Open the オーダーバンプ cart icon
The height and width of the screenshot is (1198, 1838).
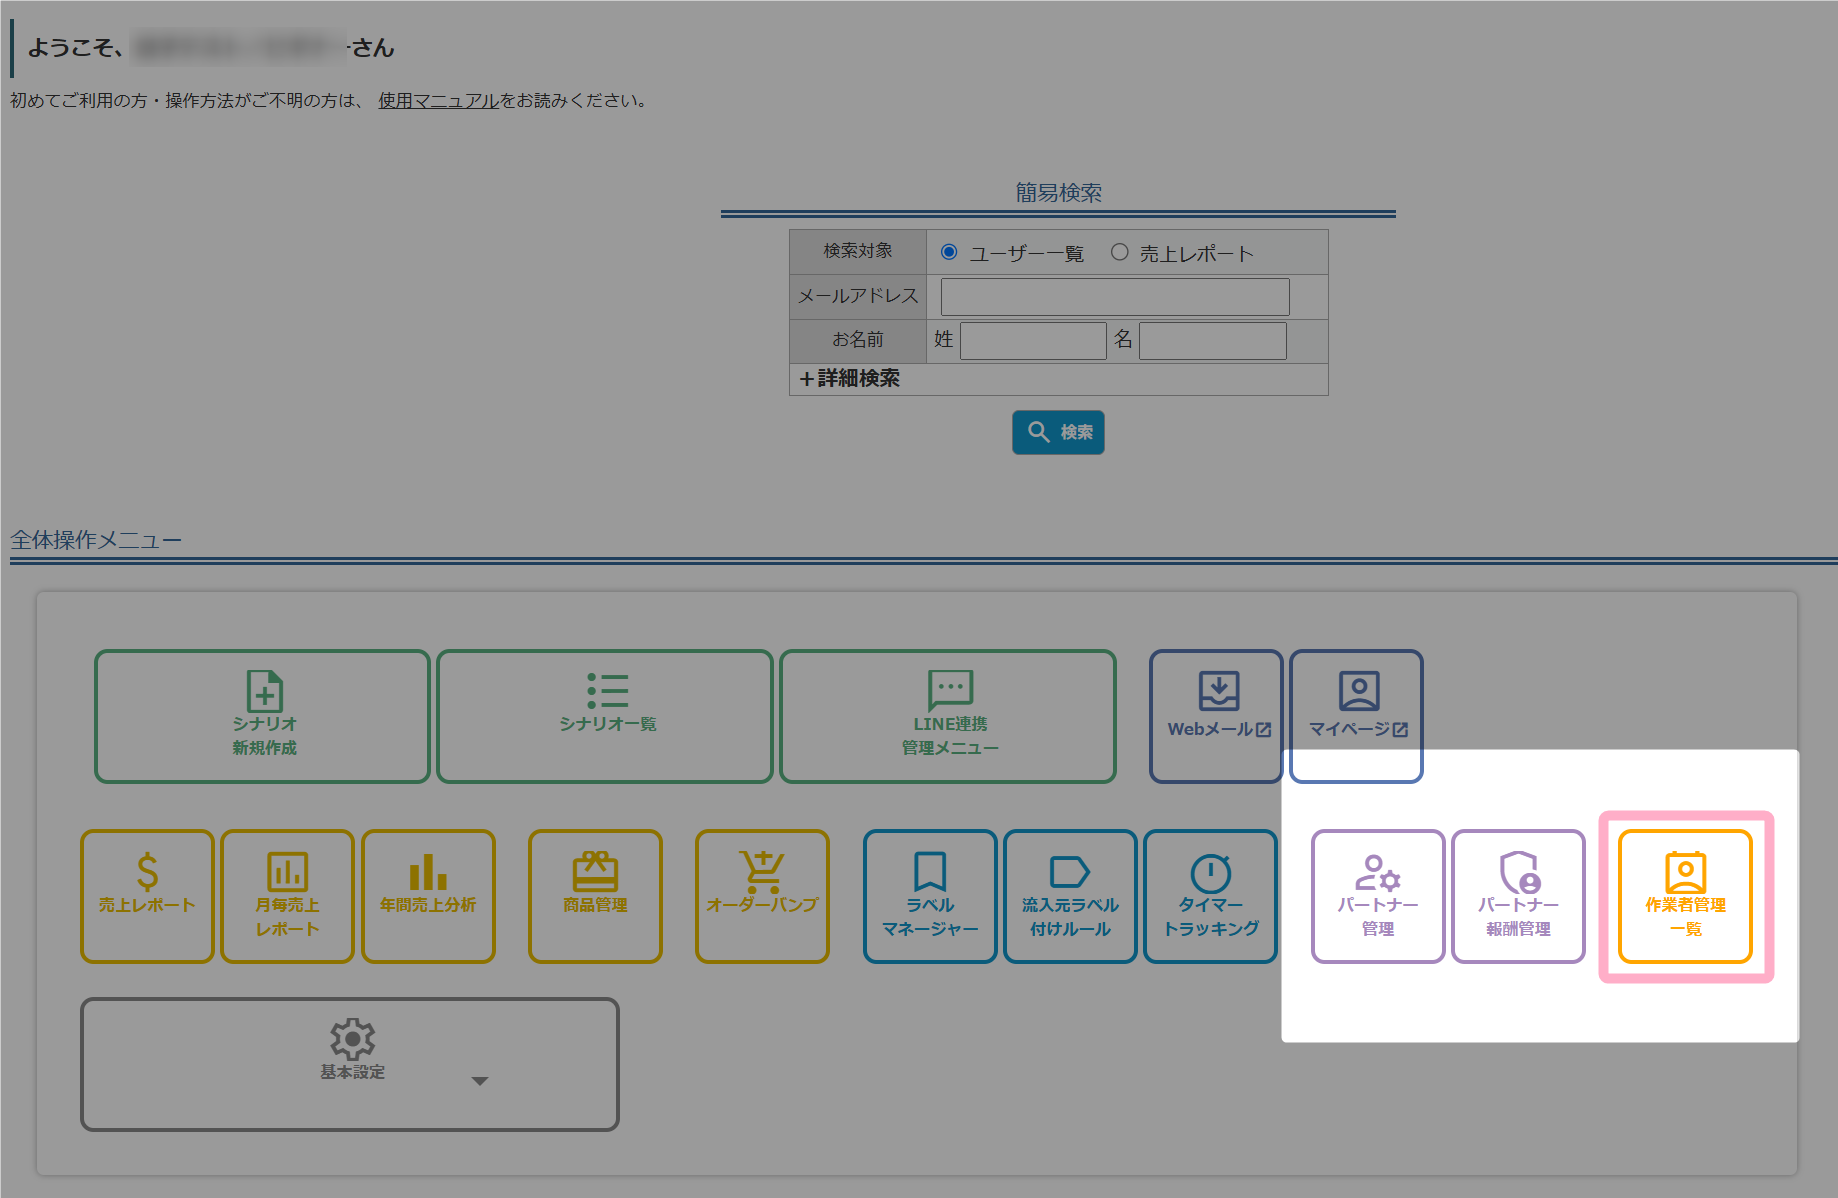pyautogui.click(x=762, y=873)
